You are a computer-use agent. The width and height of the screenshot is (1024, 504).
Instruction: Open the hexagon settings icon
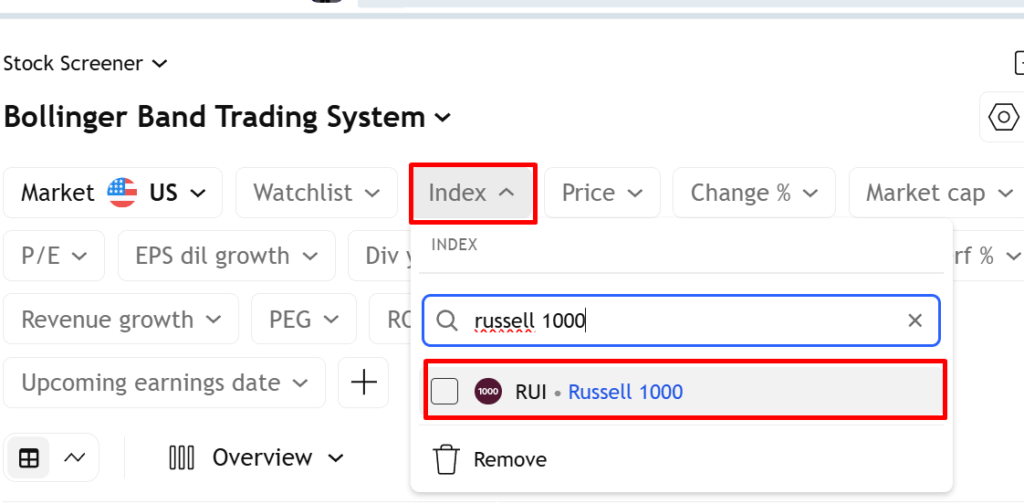1002,117
